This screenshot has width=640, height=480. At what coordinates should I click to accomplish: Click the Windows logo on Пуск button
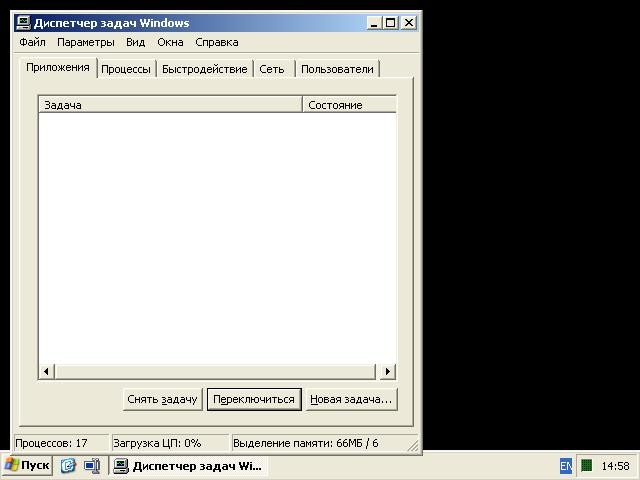[x=11, y=465]
